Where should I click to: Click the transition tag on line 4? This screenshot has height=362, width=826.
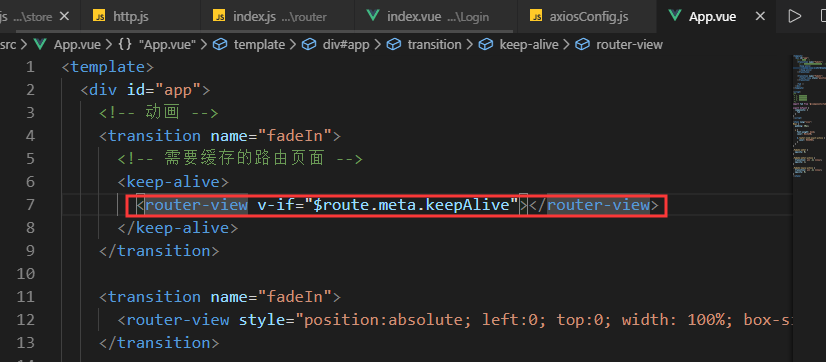coord(220,136)
